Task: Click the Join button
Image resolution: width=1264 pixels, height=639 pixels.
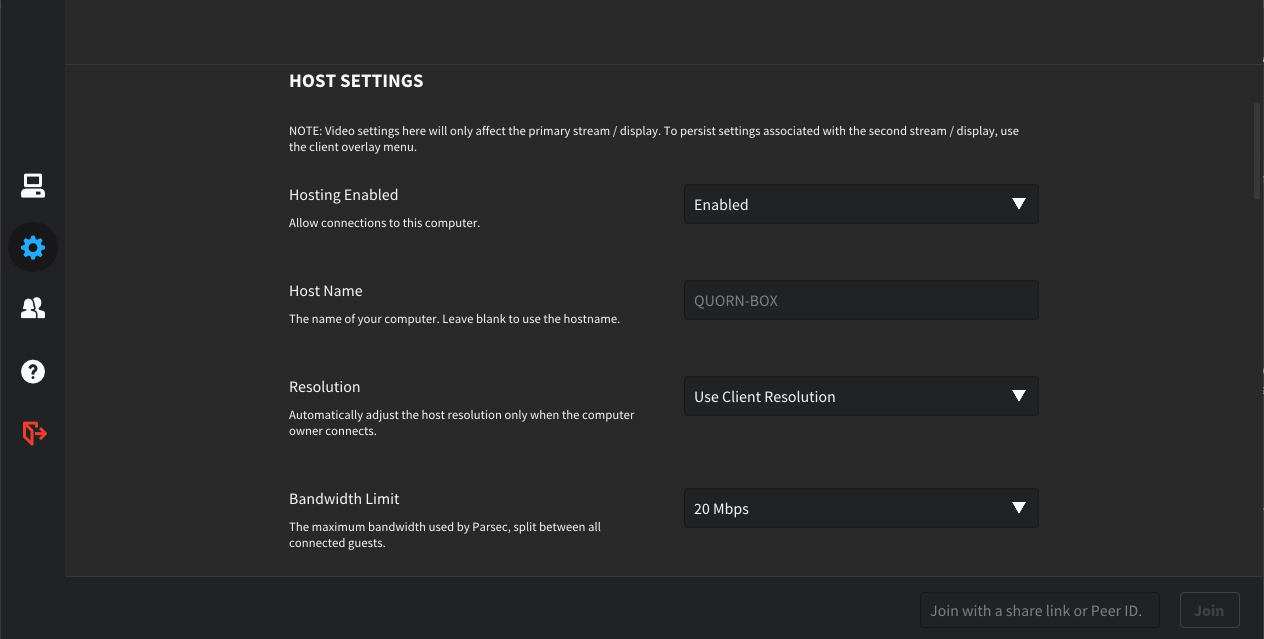Action: [1209, 610]
